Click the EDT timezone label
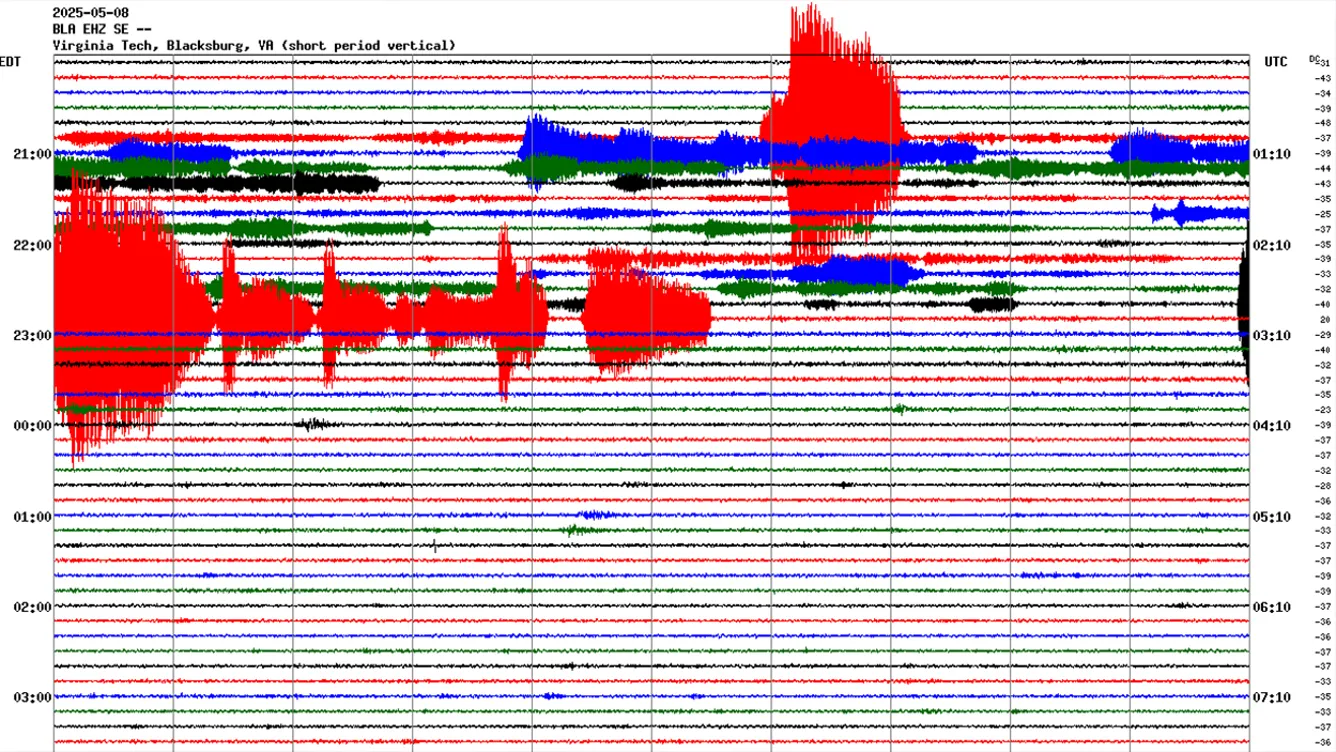 [8, 62]
